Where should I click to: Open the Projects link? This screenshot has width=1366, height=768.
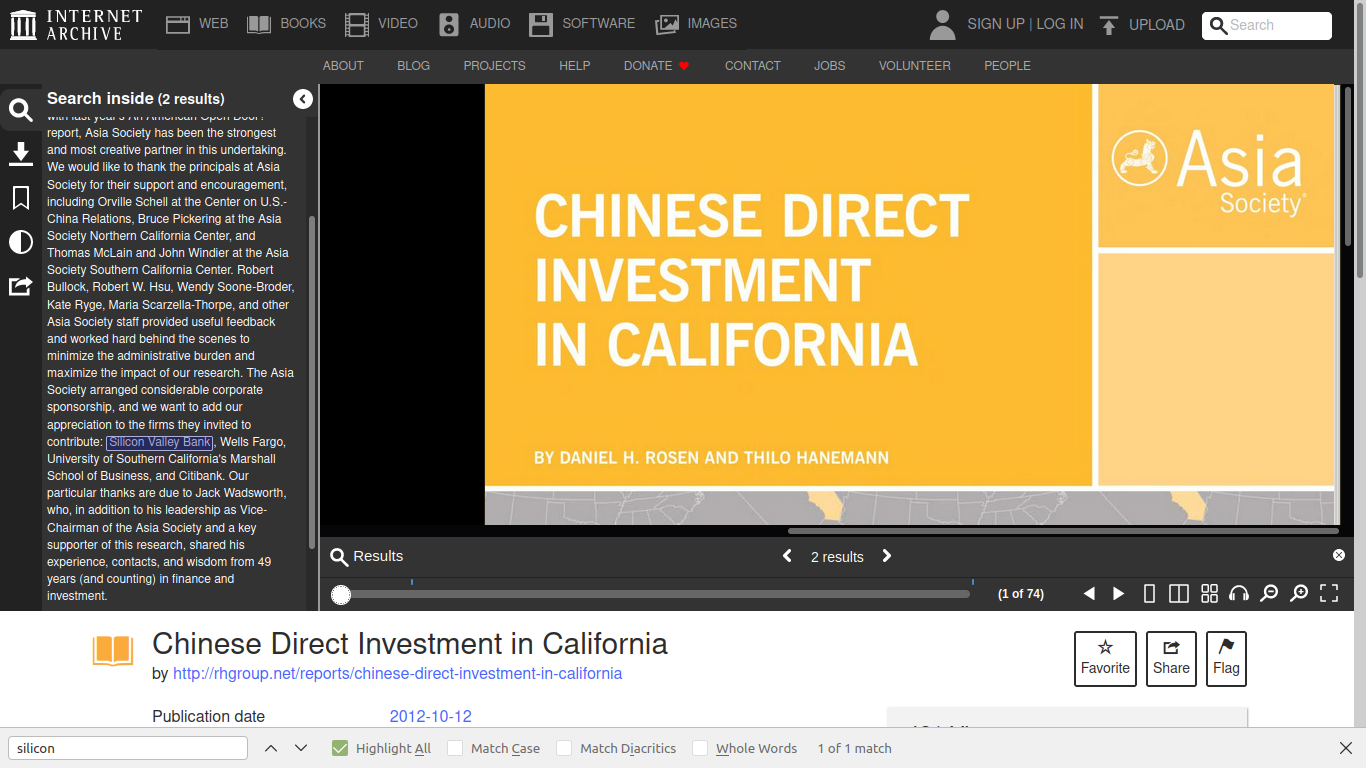(x=494, y=65)
